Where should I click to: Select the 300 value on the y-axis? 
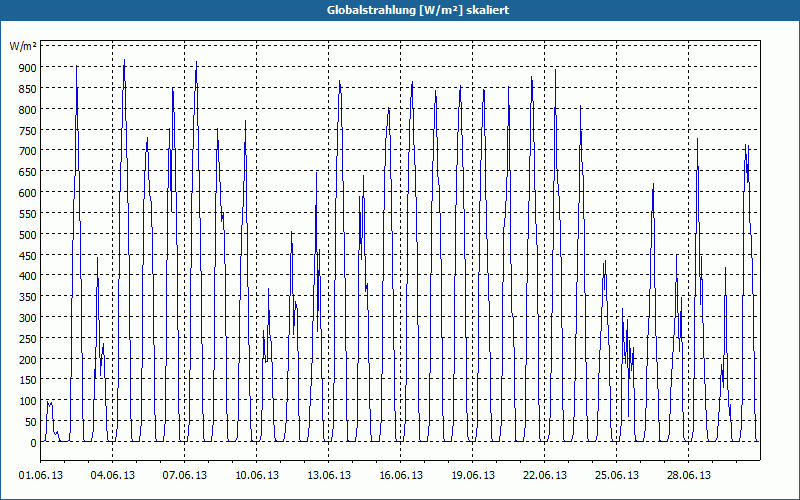[28, 318]
